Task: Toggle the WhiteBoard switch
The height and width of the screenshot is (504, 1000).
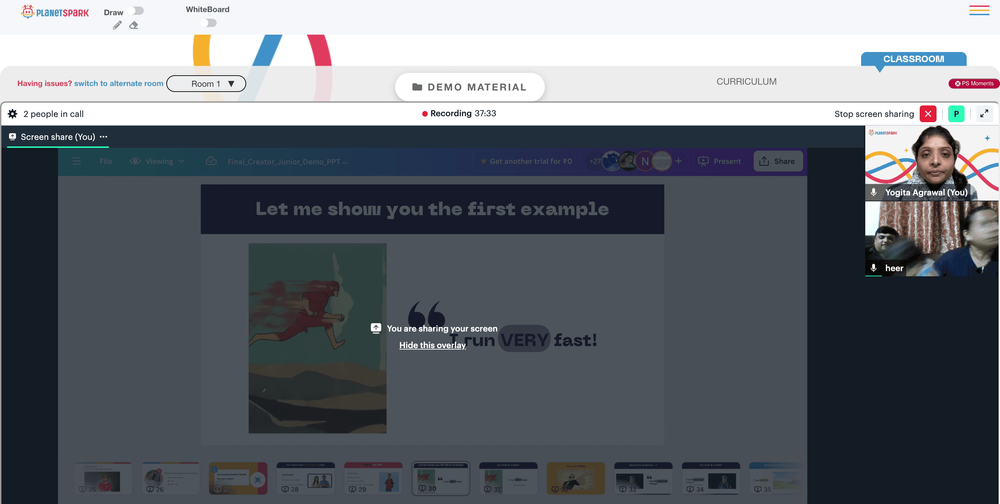Action: click(208, 23)
